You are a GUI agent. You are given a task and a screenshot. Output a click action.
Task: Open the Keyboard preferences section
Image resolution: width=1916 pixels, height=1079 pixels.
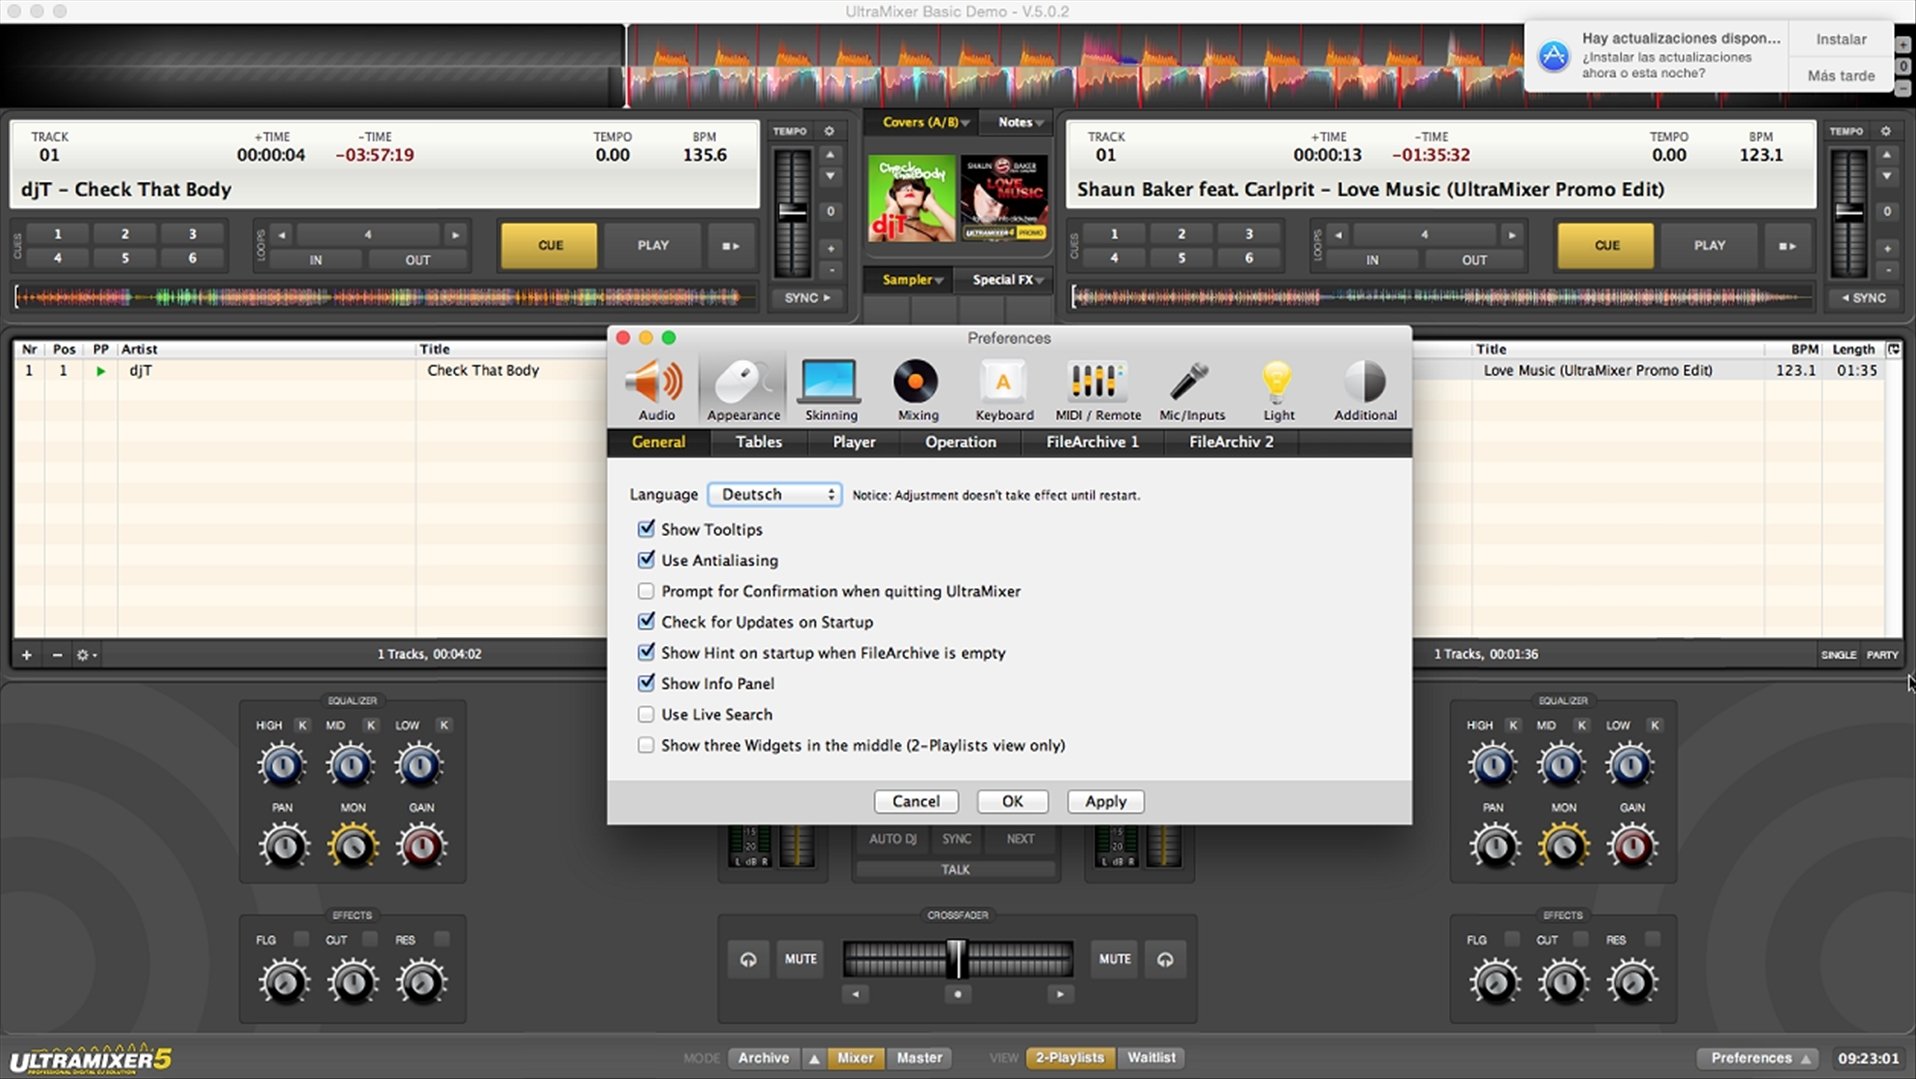pyautogui.click(x=1004, y=391)
